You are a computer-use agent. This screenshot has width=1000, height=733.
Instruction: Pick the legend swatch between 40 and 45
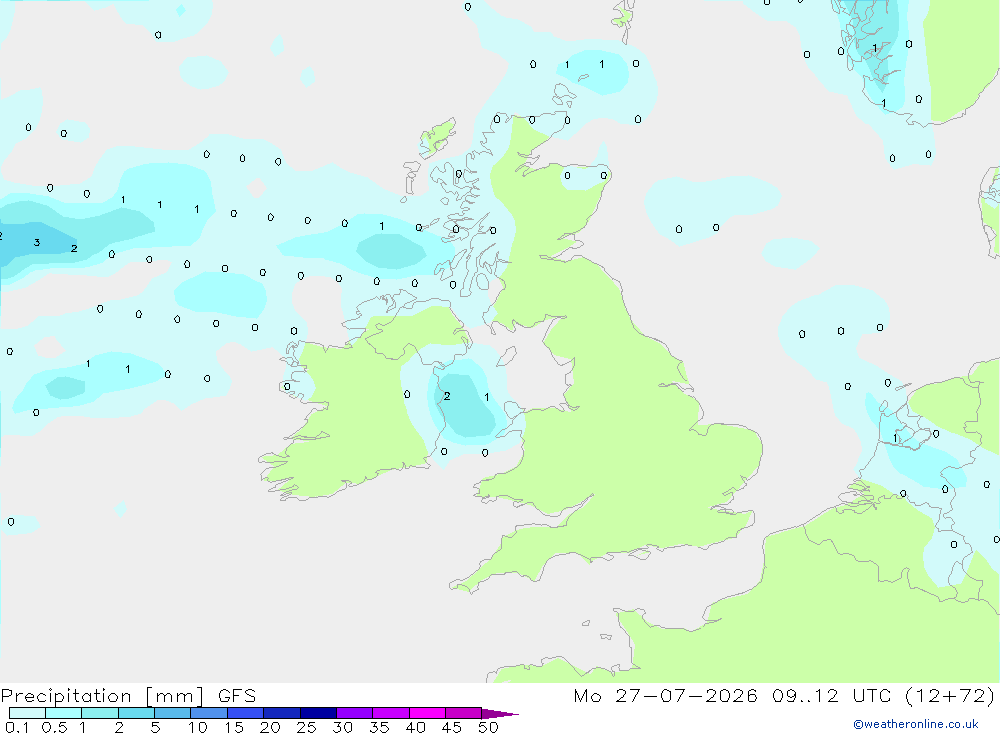coord(427,713)
